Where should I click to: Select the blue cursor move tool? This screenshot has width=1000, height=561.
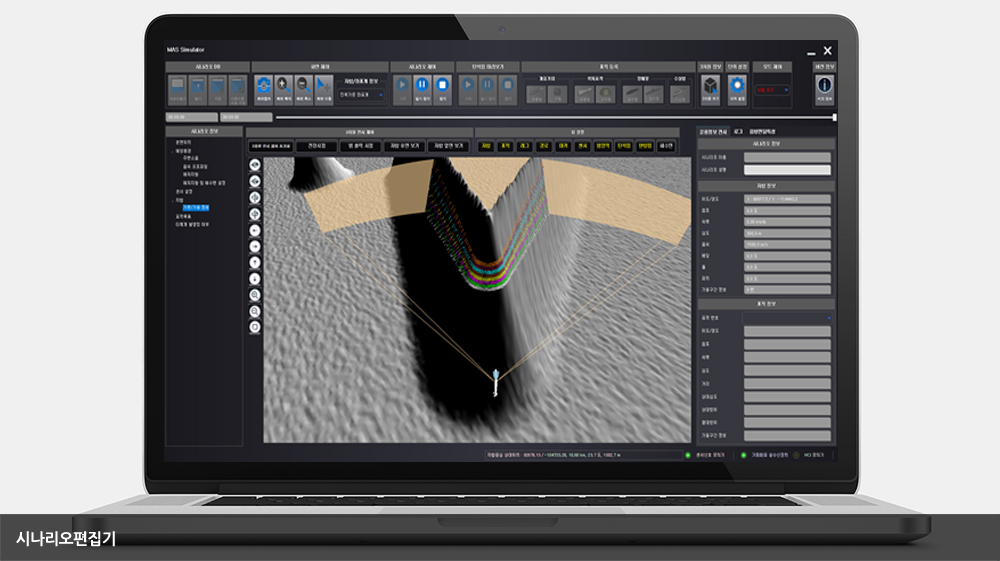point(324,88)
